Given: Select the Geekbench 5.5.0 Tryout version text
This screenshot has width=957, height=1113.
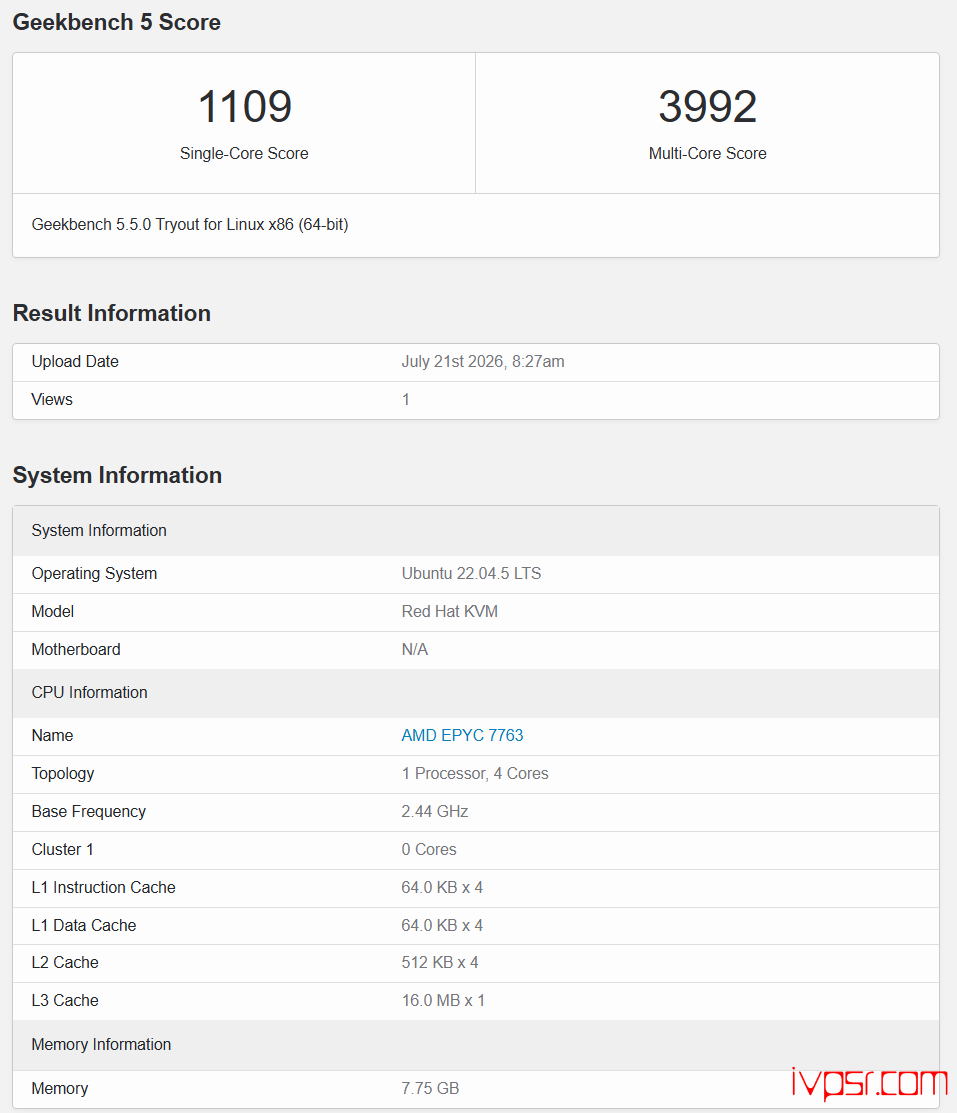Looking at the screenshot, I should click(190, 224).
